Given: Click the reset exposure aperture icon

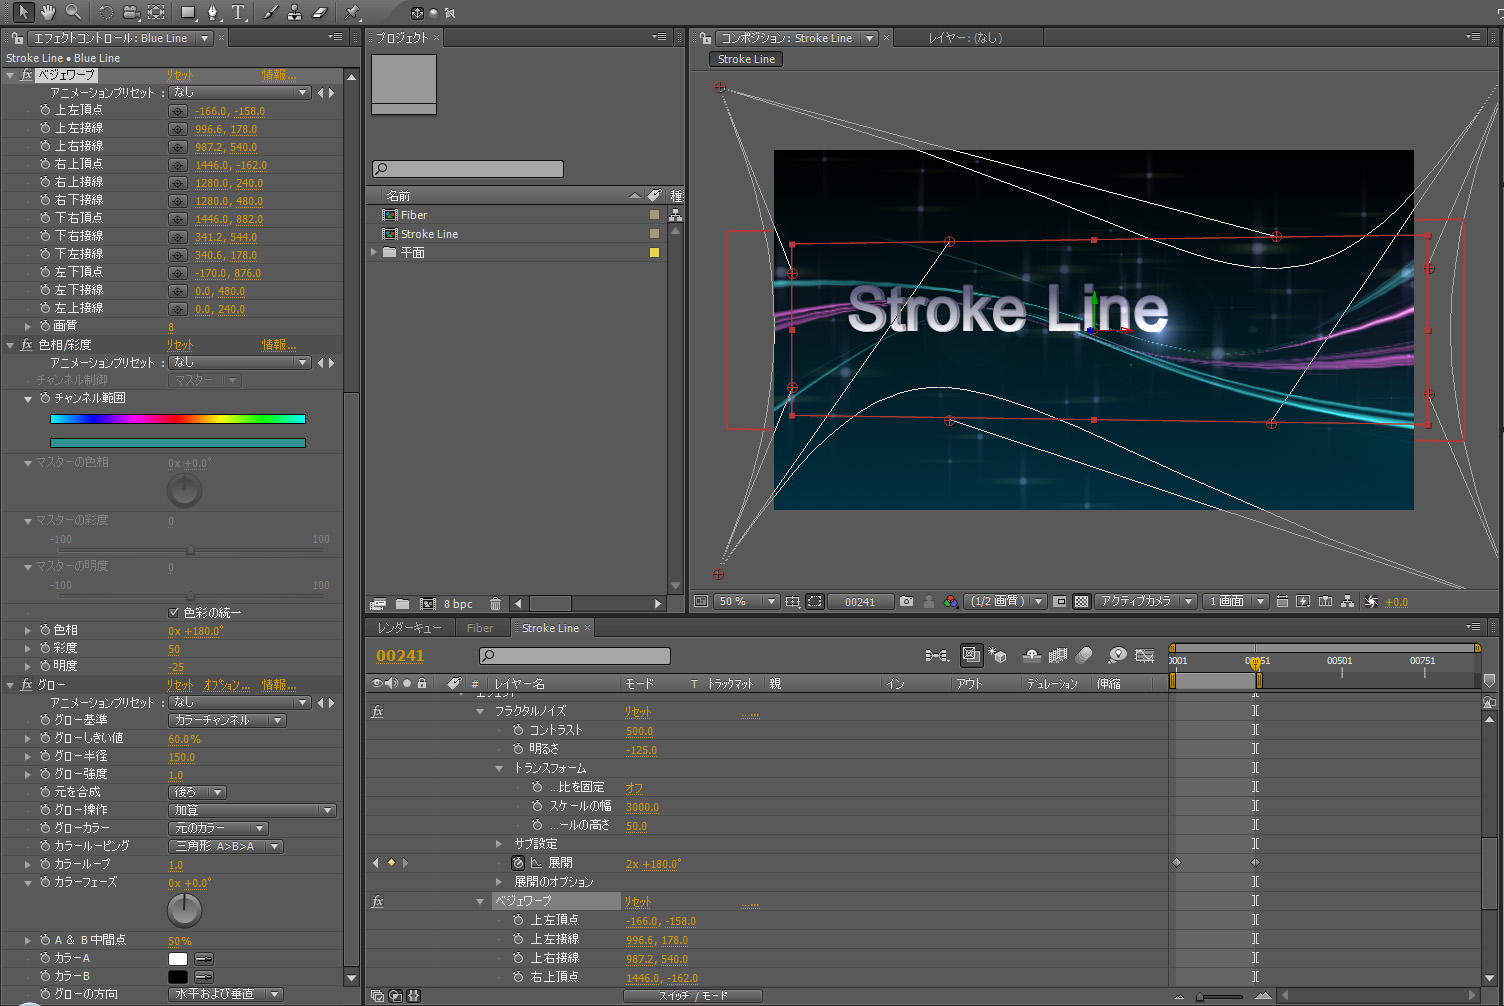Looking at the screenshot, I should coord(1371,601).
